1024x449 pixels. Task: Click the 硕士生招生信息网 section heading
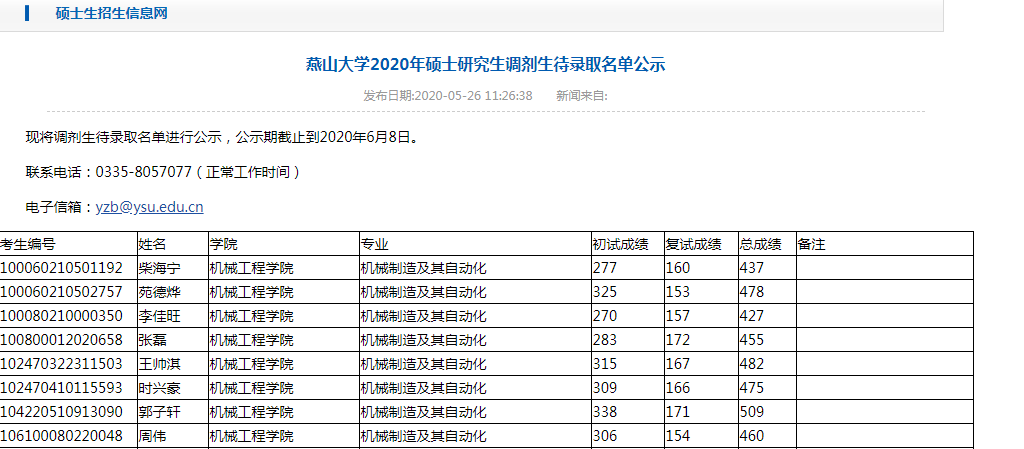pyautogui.click(x=111, y=13)
